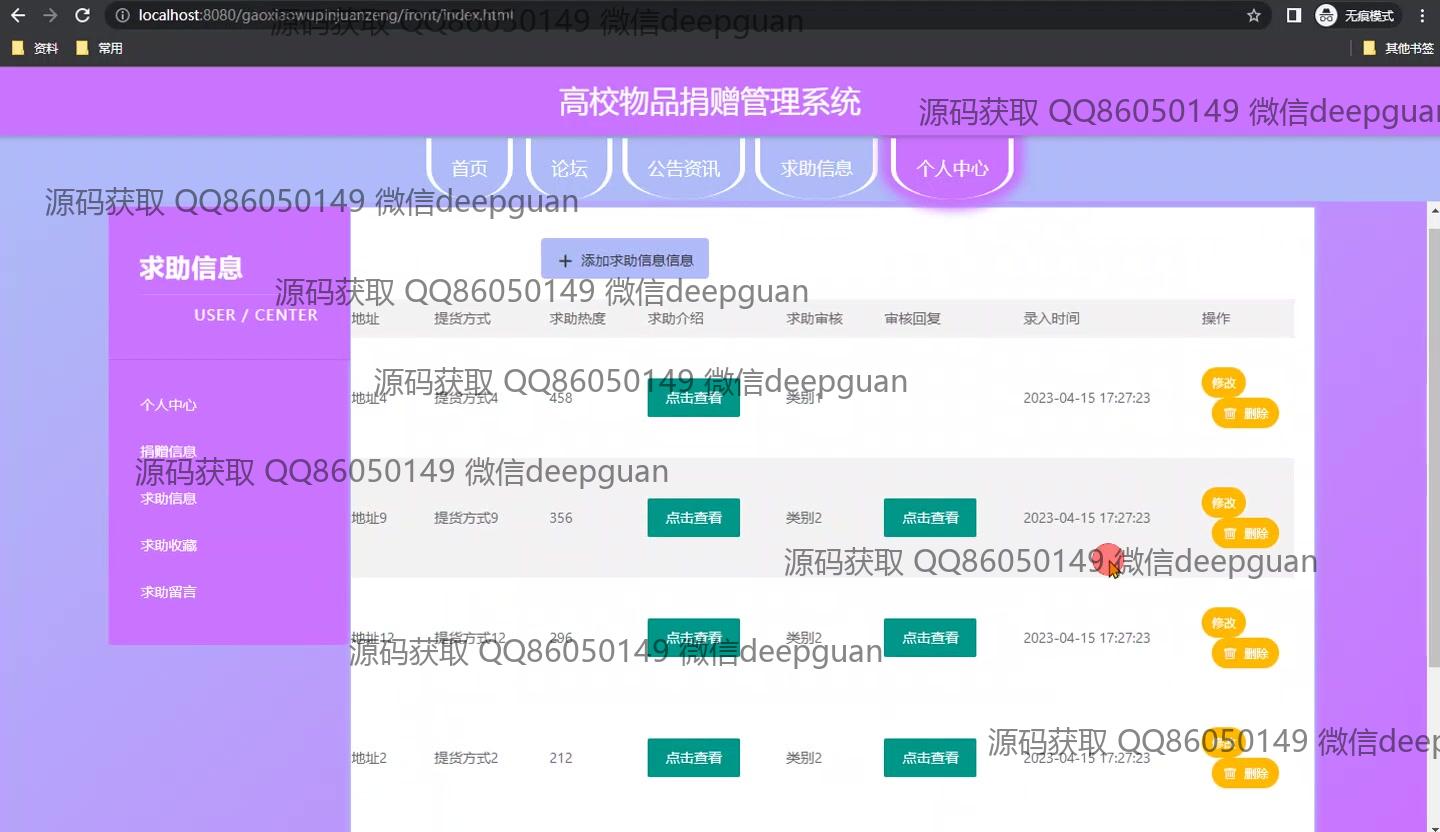Image resolution: width=1440 pixels, height=832 pixels.
Task: Open the Chrome three-dot menu
Action: point(1422,15)
